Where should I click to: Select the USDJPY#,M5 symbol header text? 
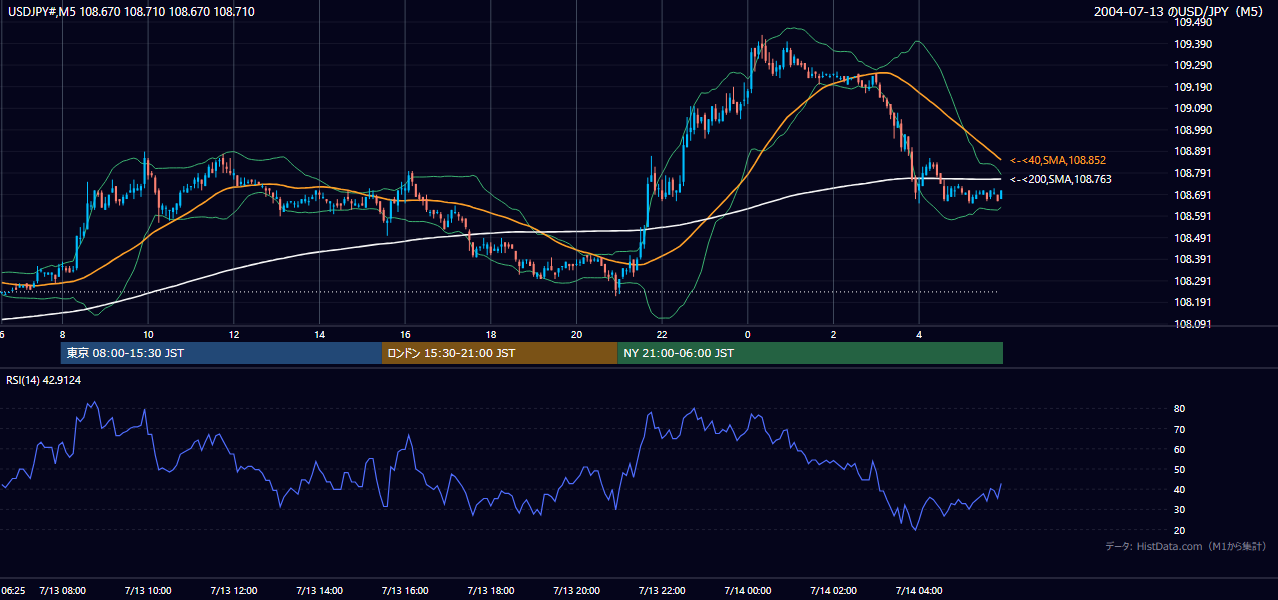click(41, 11)
